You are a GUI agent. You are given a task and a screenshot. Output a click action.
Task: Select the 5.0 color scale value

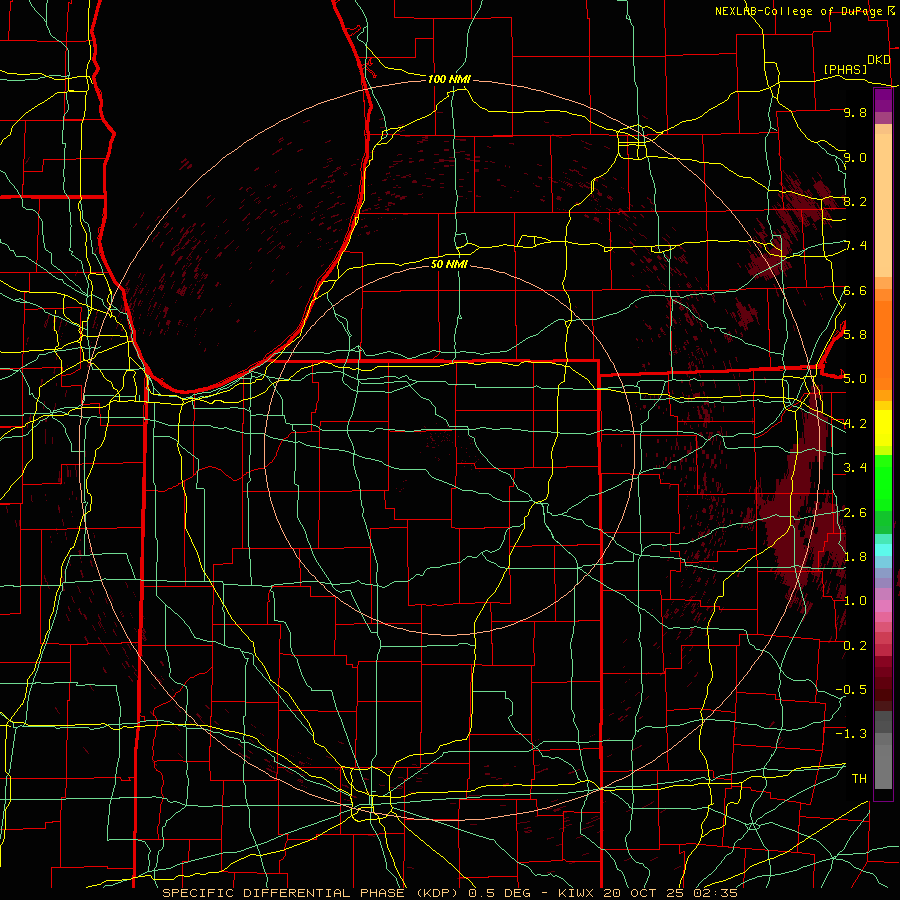855,379
